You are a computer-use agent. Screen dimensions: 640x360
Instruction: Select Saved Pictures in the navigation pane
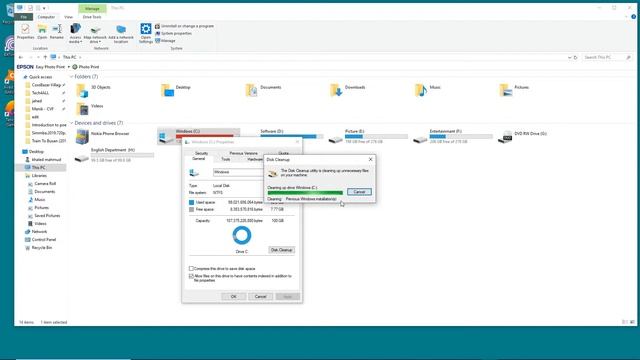(47, 216)
